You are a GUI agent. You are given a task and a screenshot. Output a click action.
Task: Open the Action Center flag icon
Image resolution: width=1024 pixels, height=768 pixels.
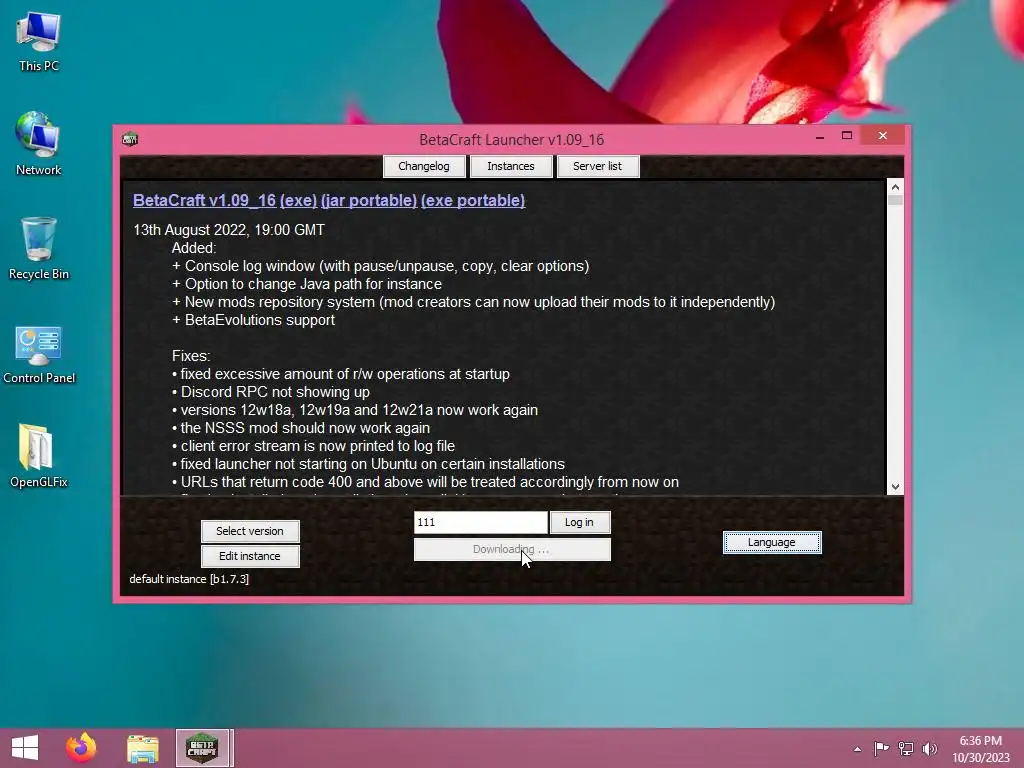coord(881,748)
